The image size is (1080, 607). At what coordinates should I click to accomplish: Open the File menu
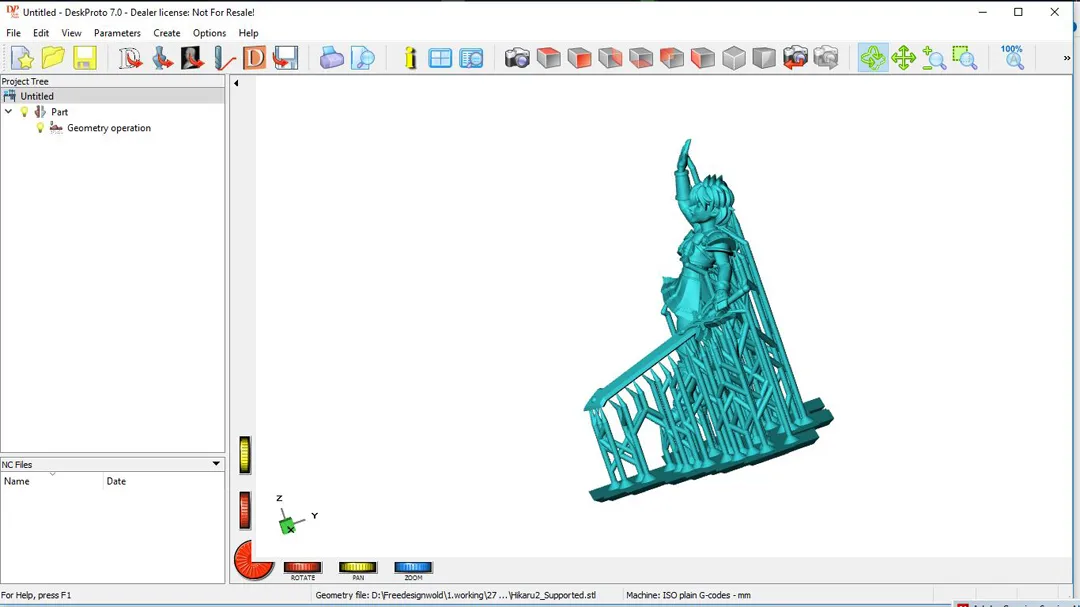click(13, 33)
